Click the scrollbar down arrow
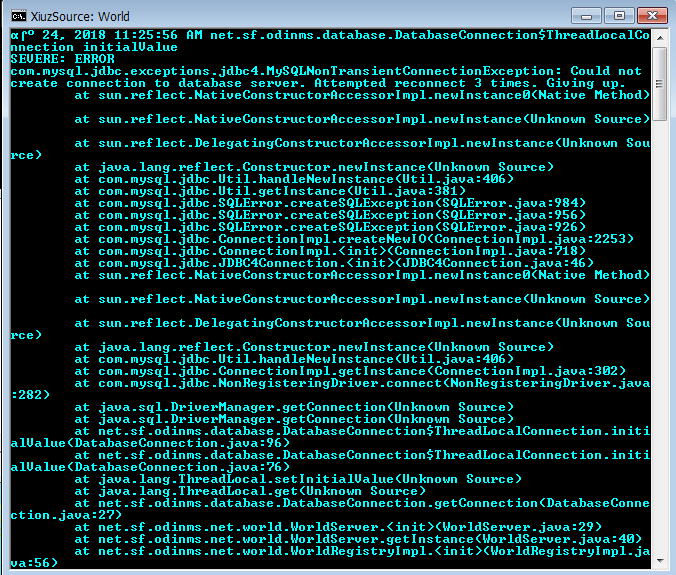This screenshot has height=575, width=676. click(660, 561)
